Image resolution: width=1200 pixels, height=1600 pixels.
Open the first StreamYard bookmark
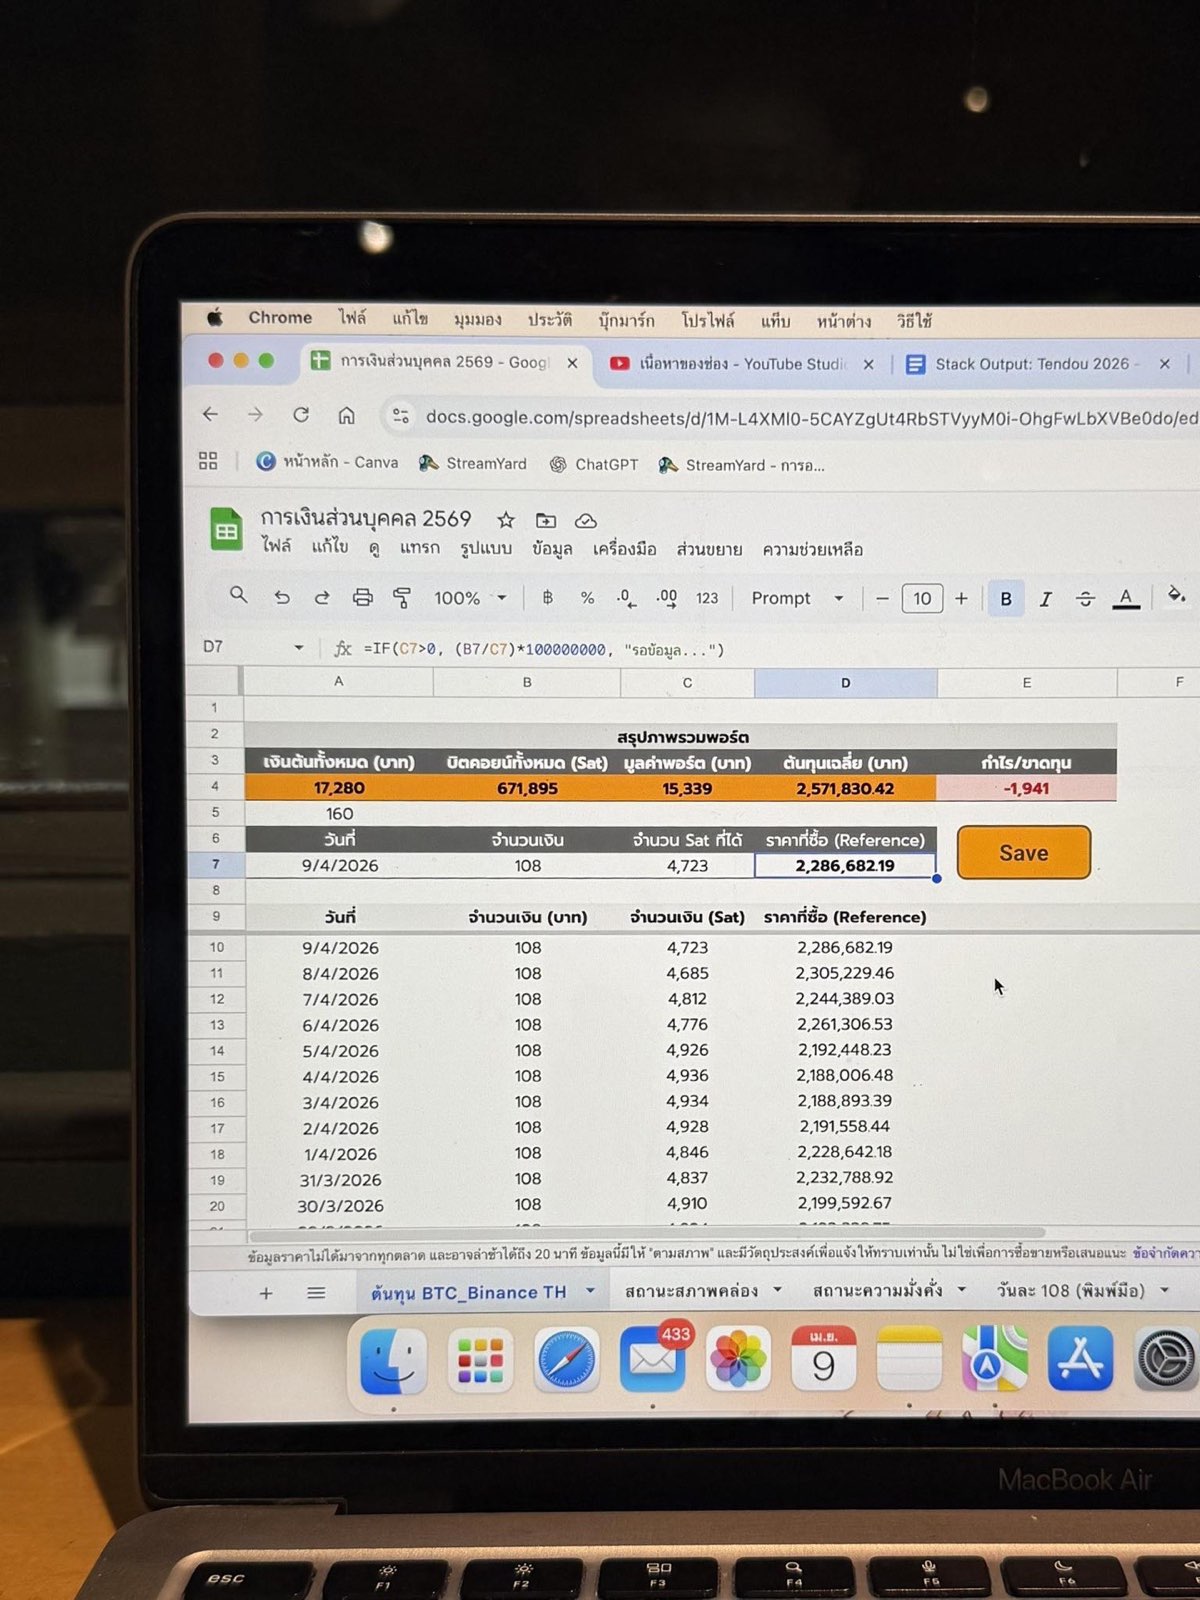[x=473, y=463]
